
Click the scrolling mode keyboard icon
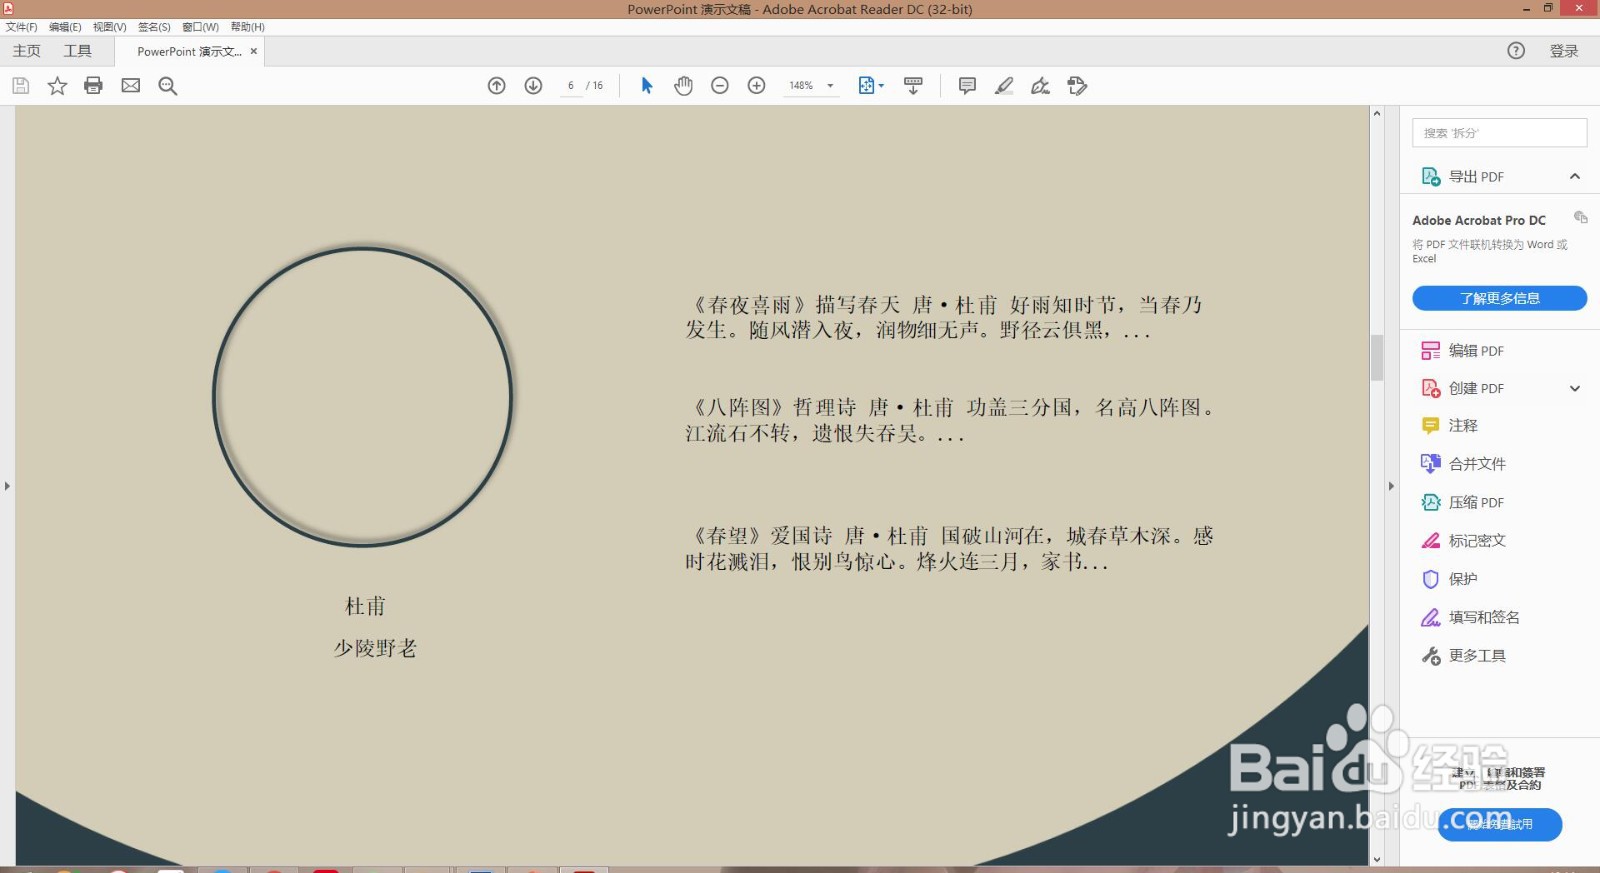[x=913, y=86]
